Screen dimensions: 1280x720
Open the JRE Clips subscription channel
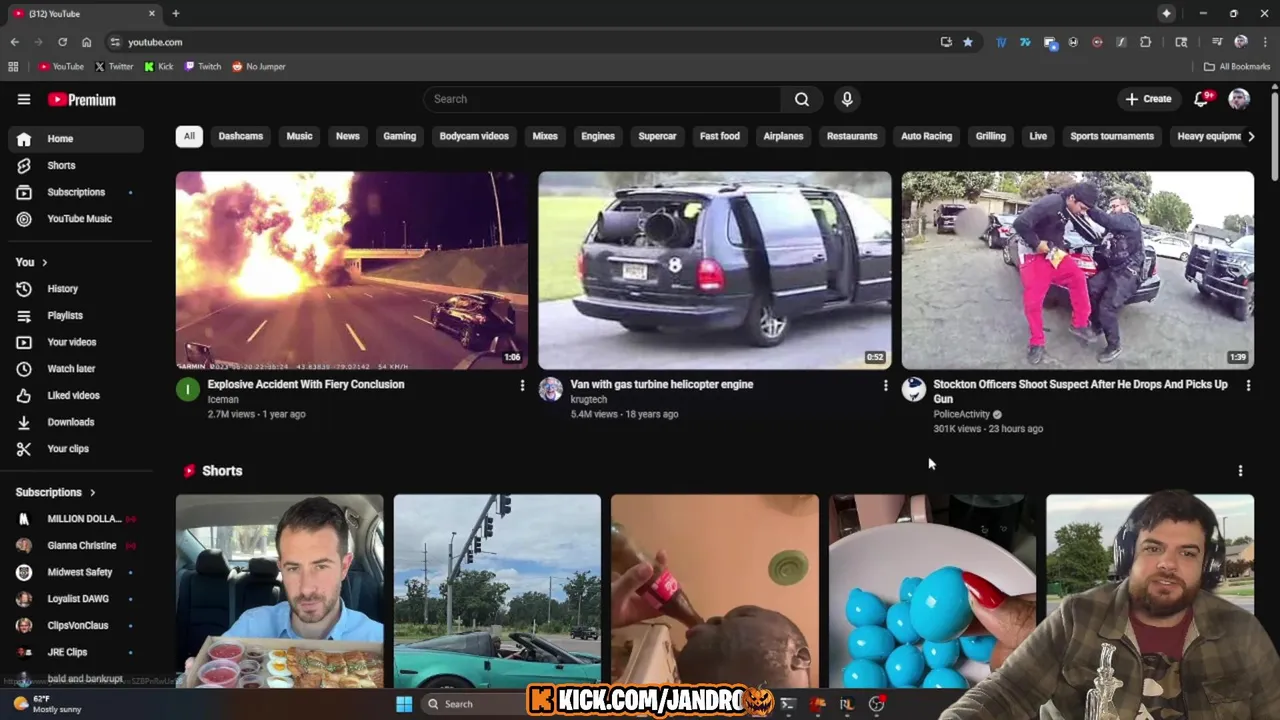76,652
